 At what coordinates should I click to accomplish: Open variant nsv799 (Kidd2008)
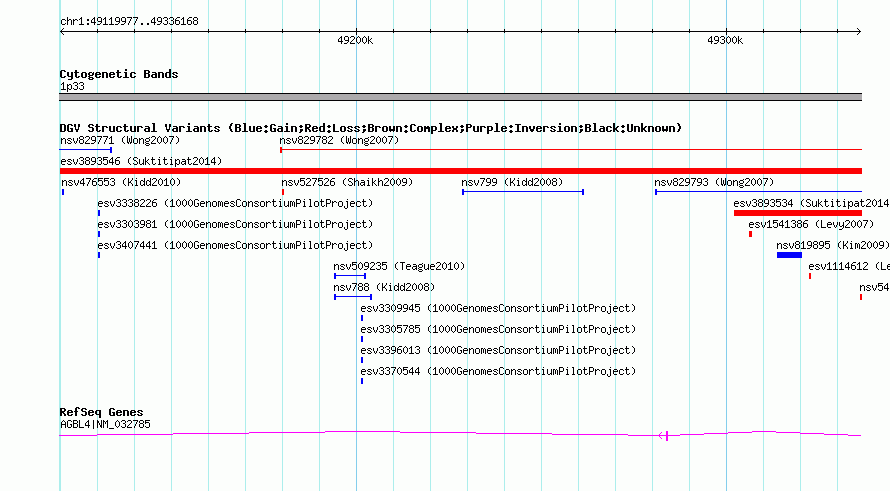click(512, 182)
